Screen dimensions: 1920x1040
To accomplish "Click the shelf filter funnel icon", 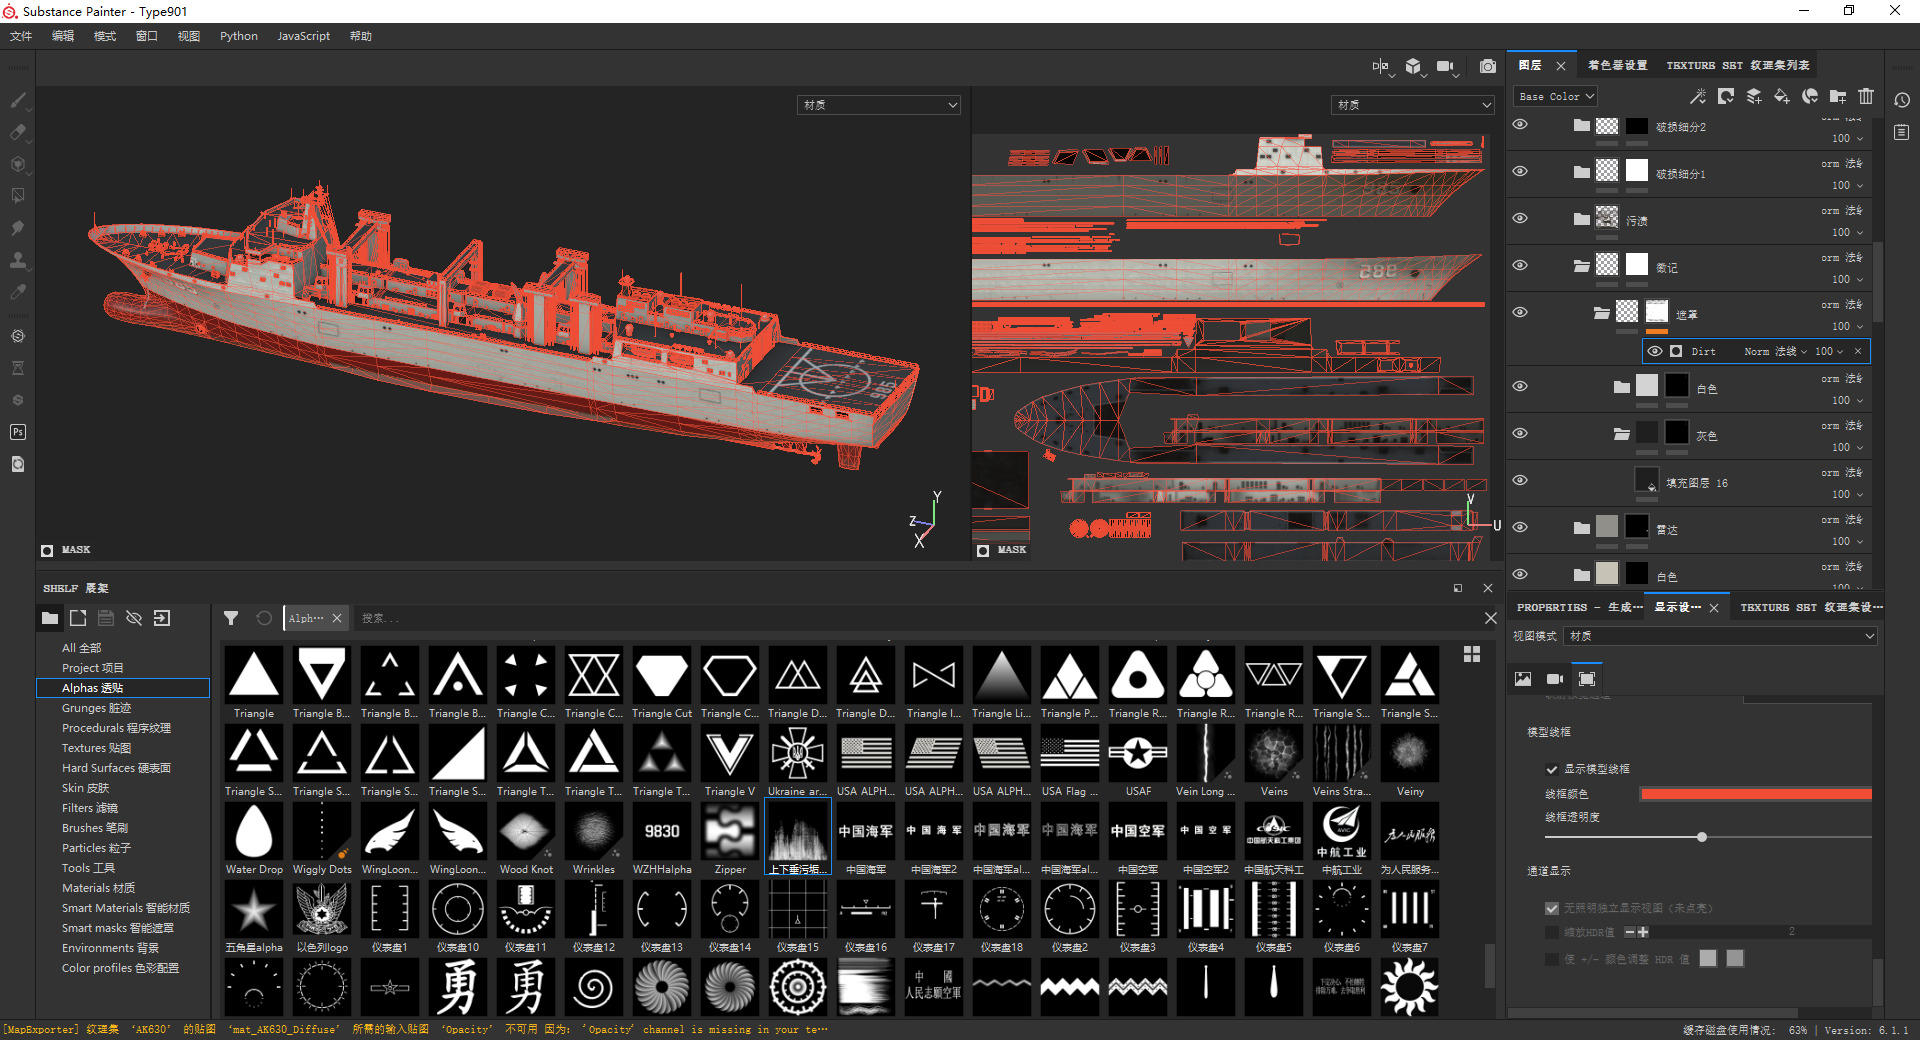I will [231, 618].
